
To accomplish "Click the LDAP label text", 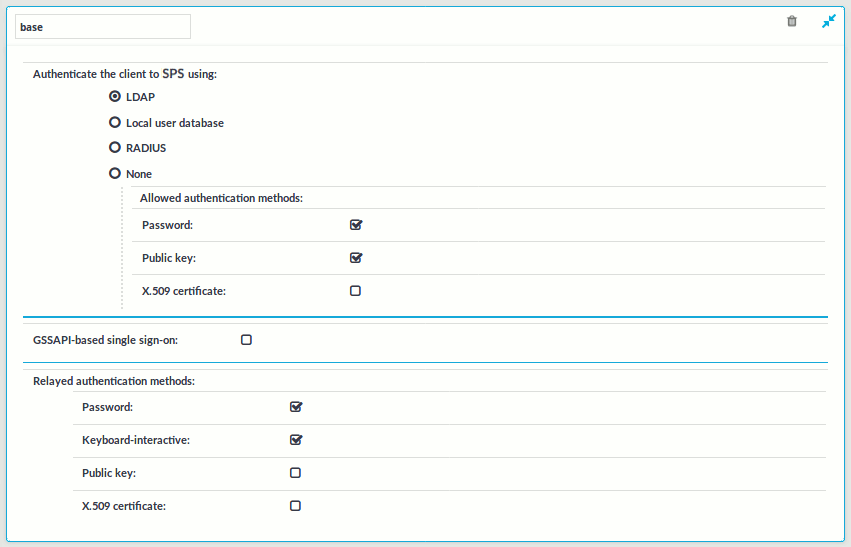I will (x=141, y=97).
